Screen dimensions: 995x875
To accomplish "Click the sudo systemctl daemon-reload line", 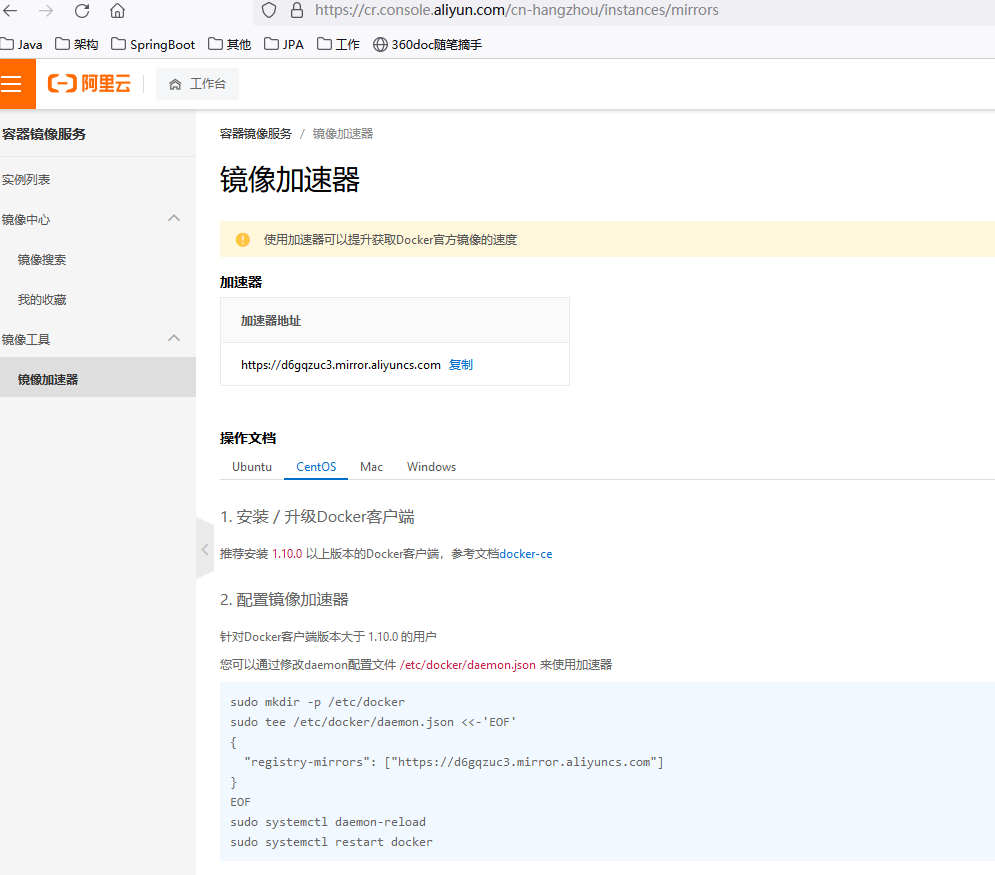I will 328,822.
